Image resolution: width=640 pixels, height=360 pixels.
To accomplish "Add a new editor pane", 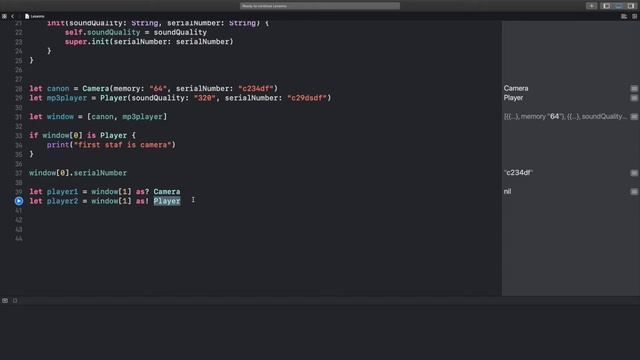I will 634,16.
